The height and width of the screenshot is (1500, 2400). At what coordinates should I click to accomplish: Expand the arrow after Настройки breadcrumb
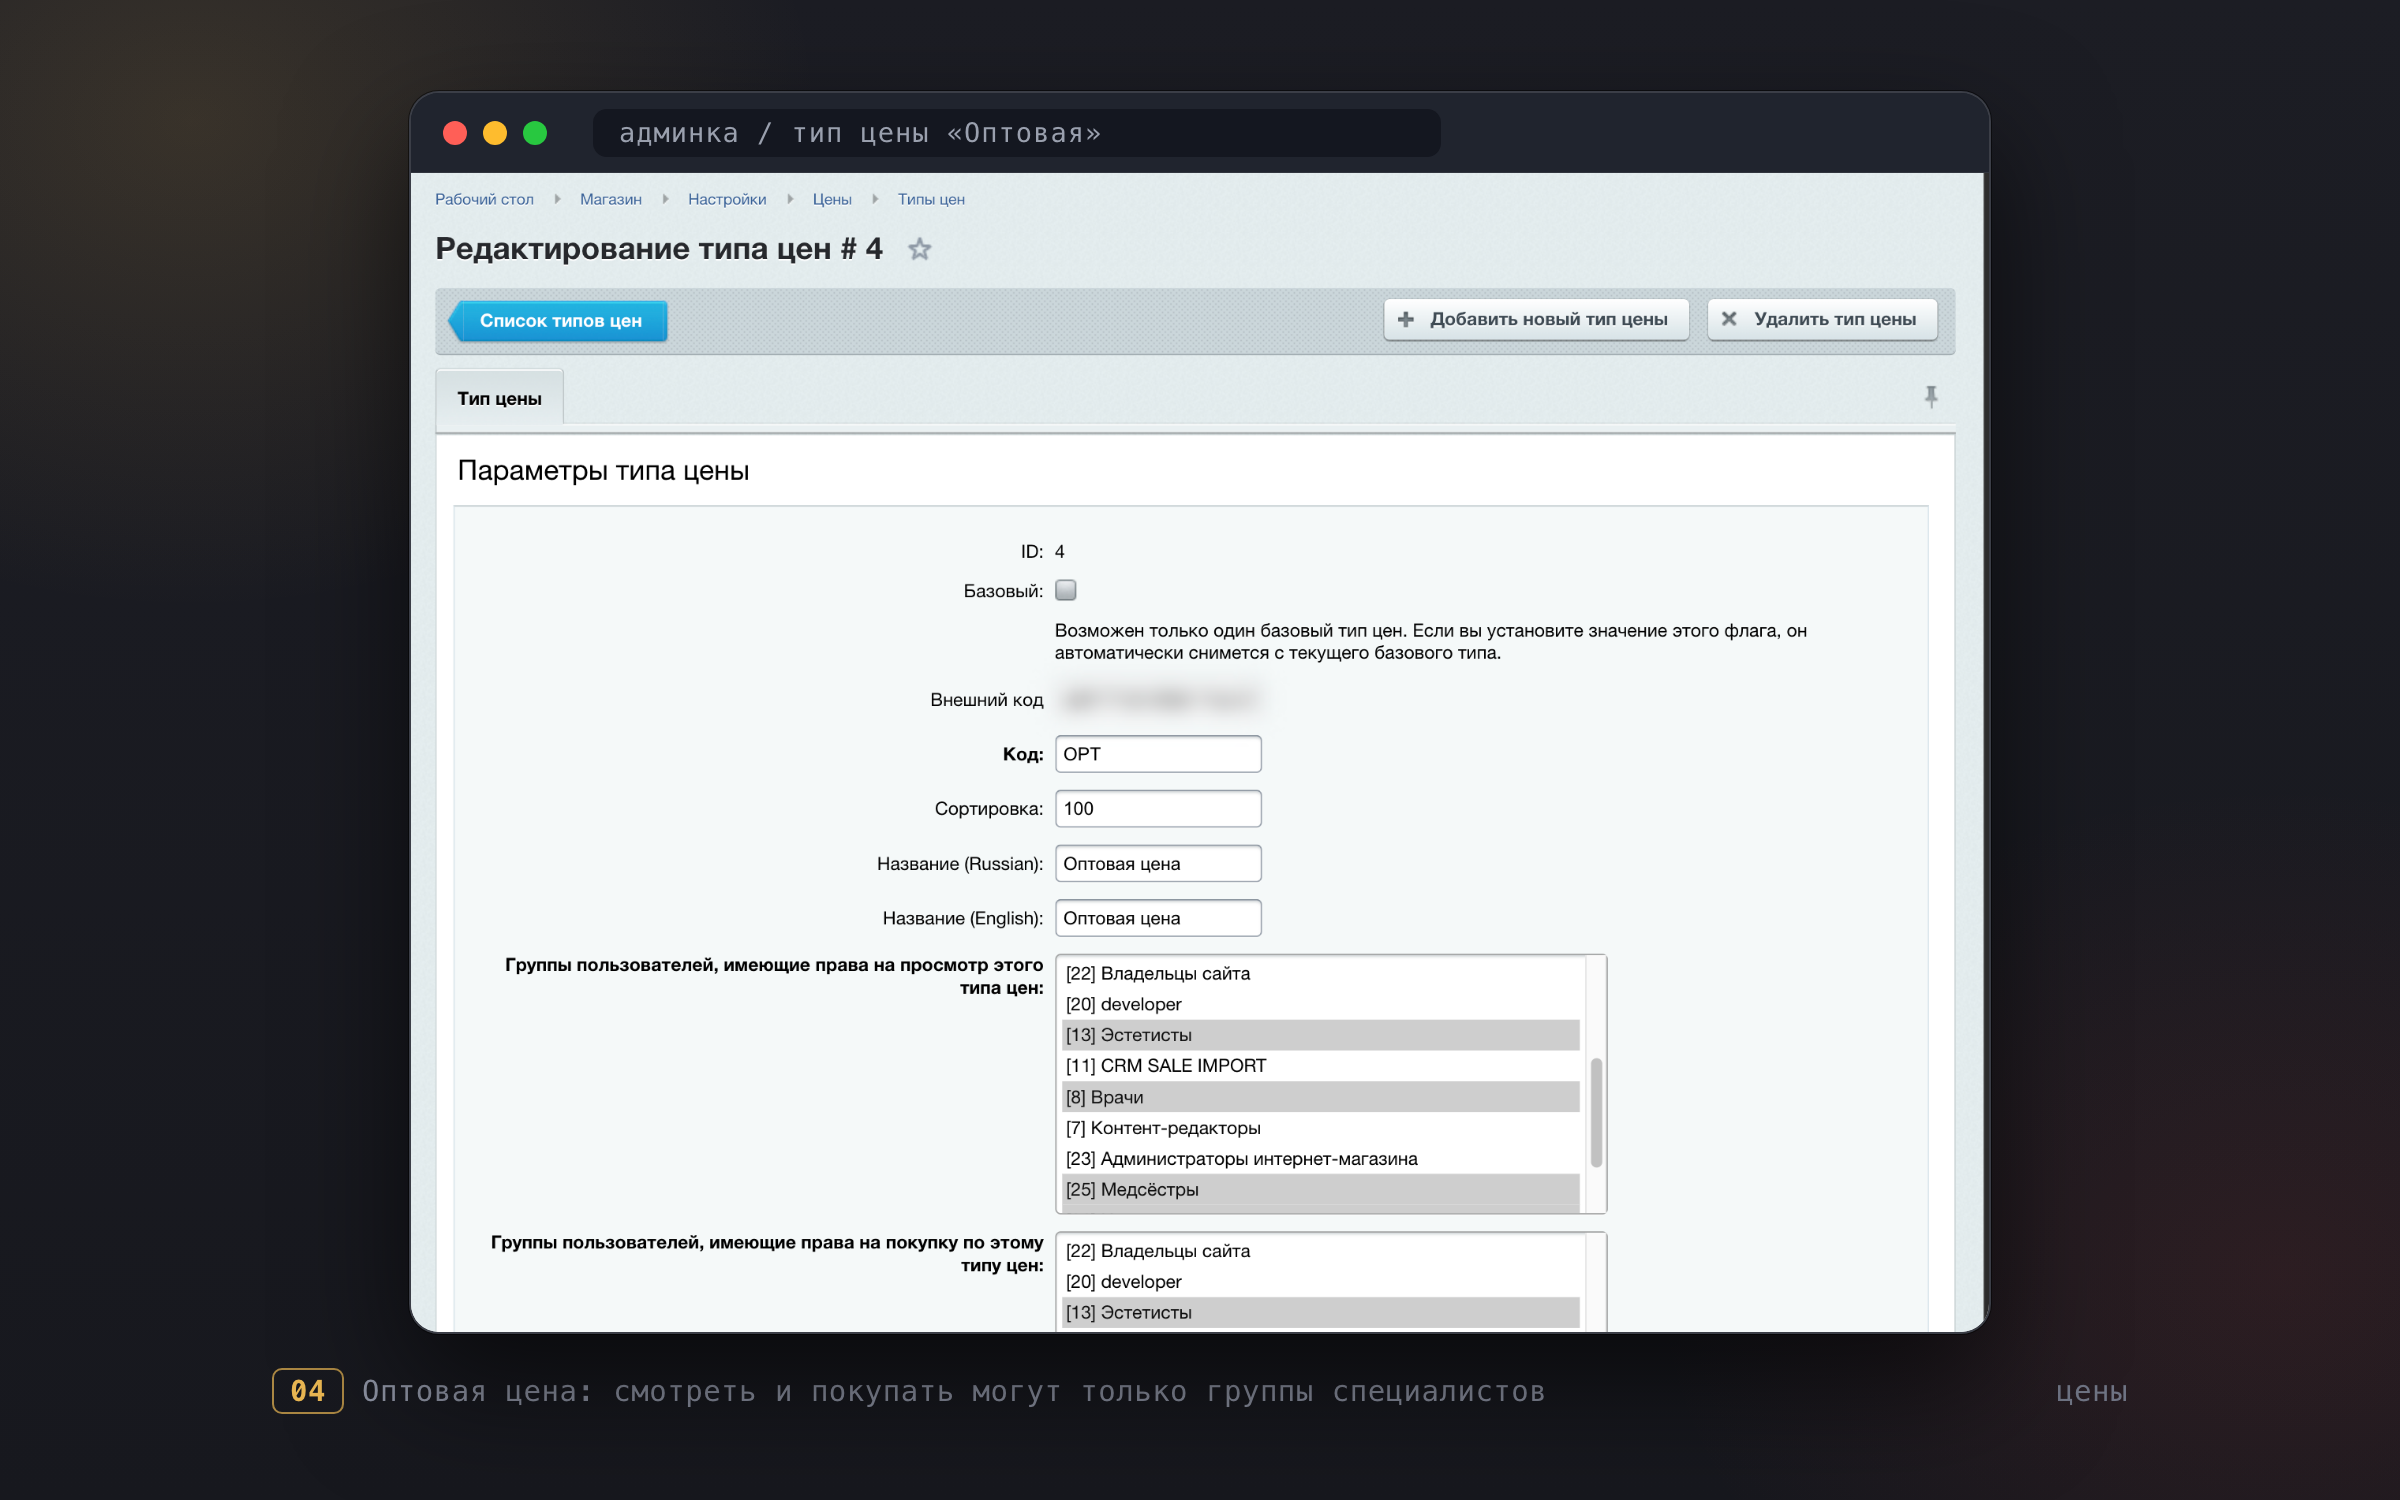(790, 199)
